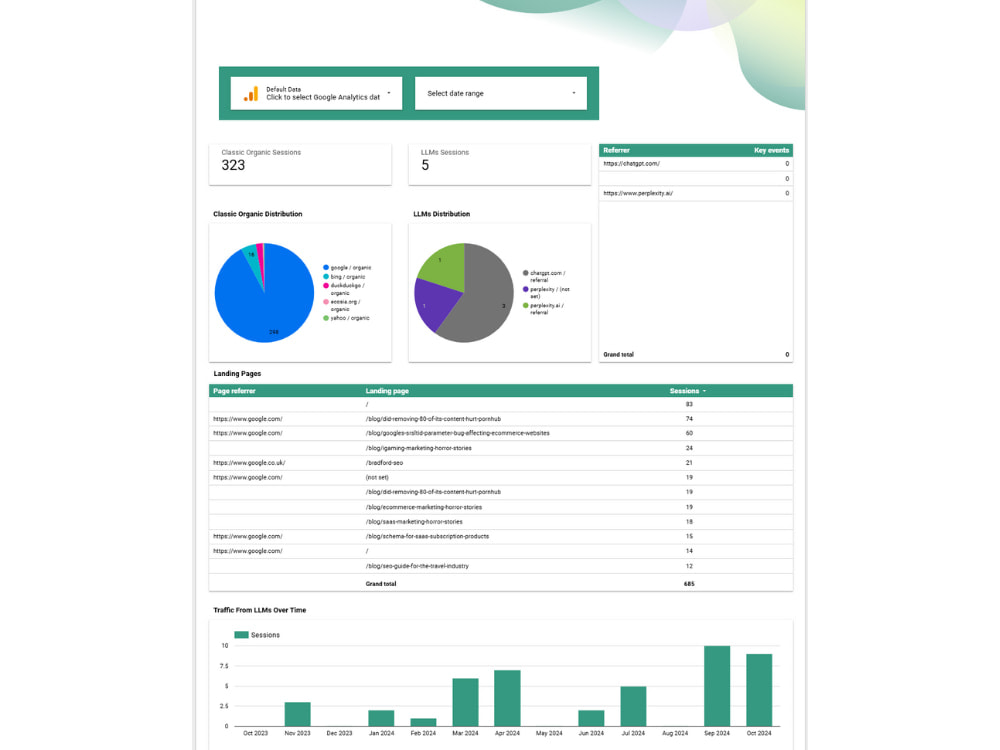Click the googles-srsltid-parameter-bug landing page cell

pyautogui.click(x=457, y=433)
